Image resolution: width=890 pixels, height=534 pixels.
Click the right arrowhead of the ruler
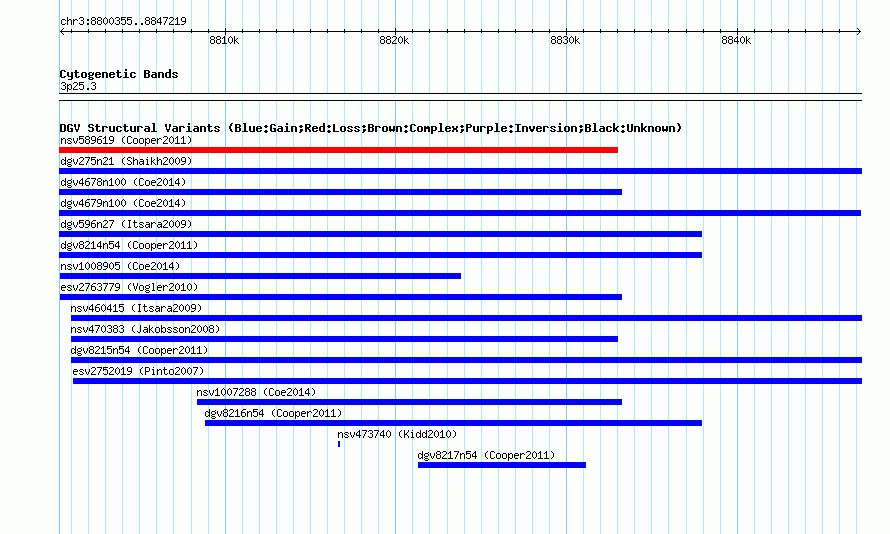click(859, 31)
